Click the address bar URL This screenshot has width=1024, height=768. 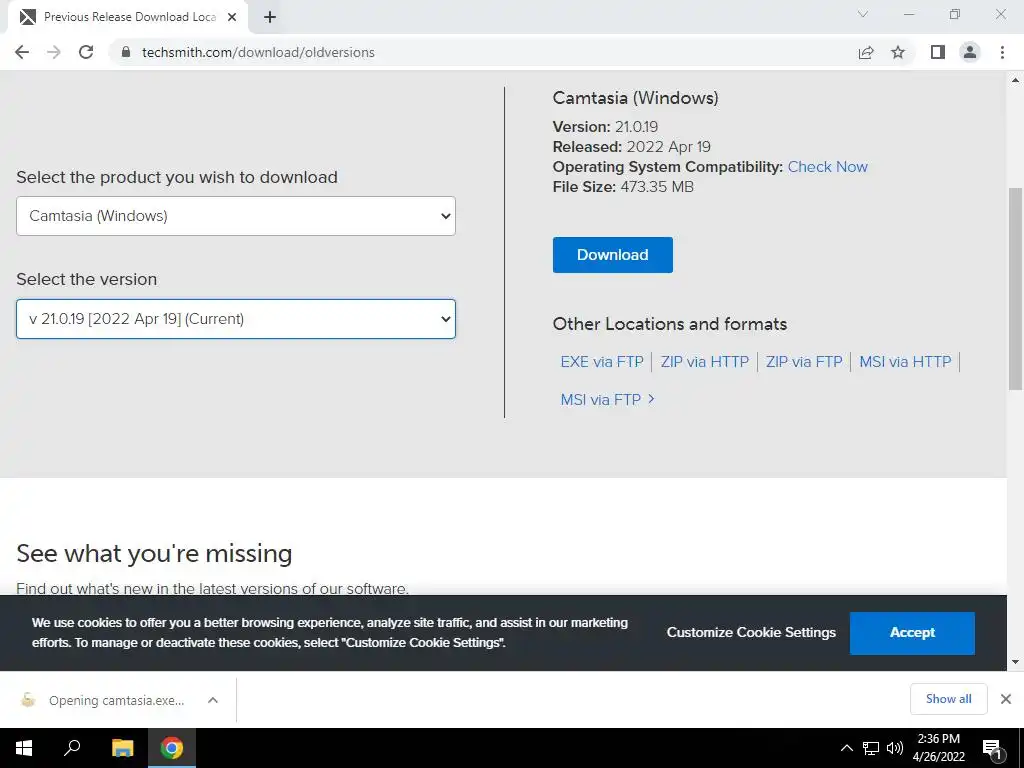click(x=258, y=52)
